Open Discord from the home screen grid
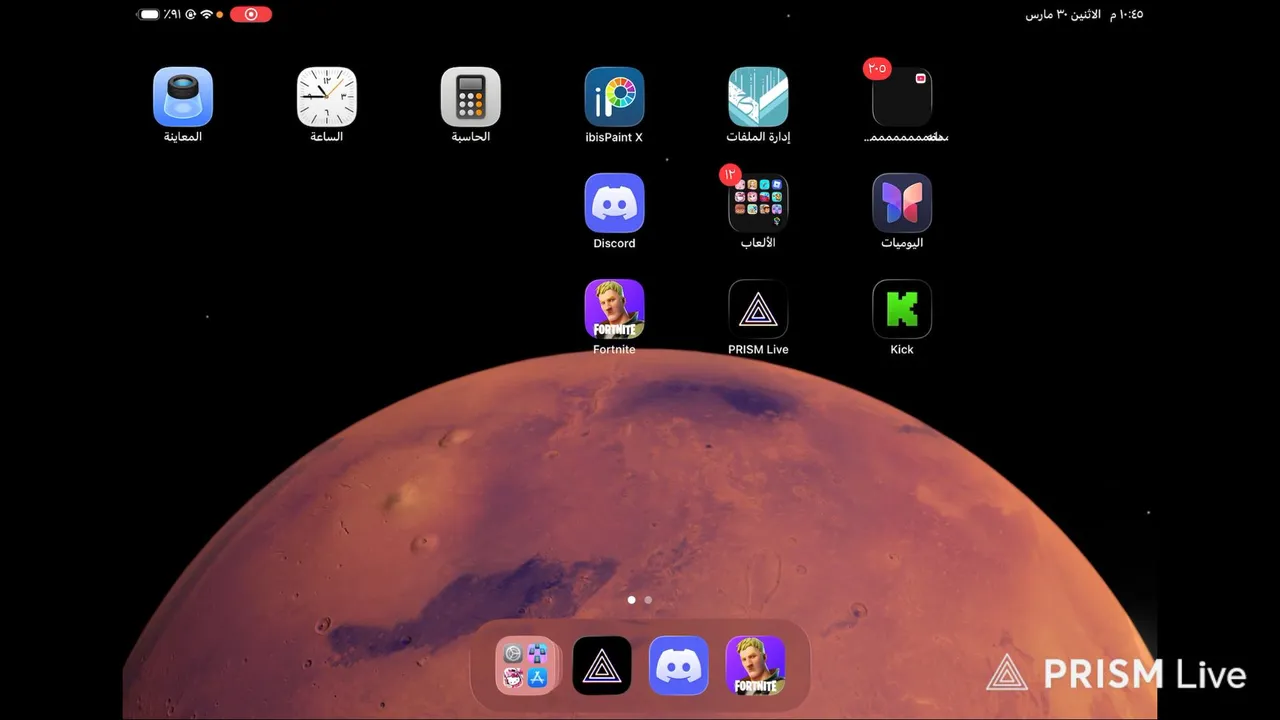Screen dimensions: 1280x720 [x=614, y=203]
